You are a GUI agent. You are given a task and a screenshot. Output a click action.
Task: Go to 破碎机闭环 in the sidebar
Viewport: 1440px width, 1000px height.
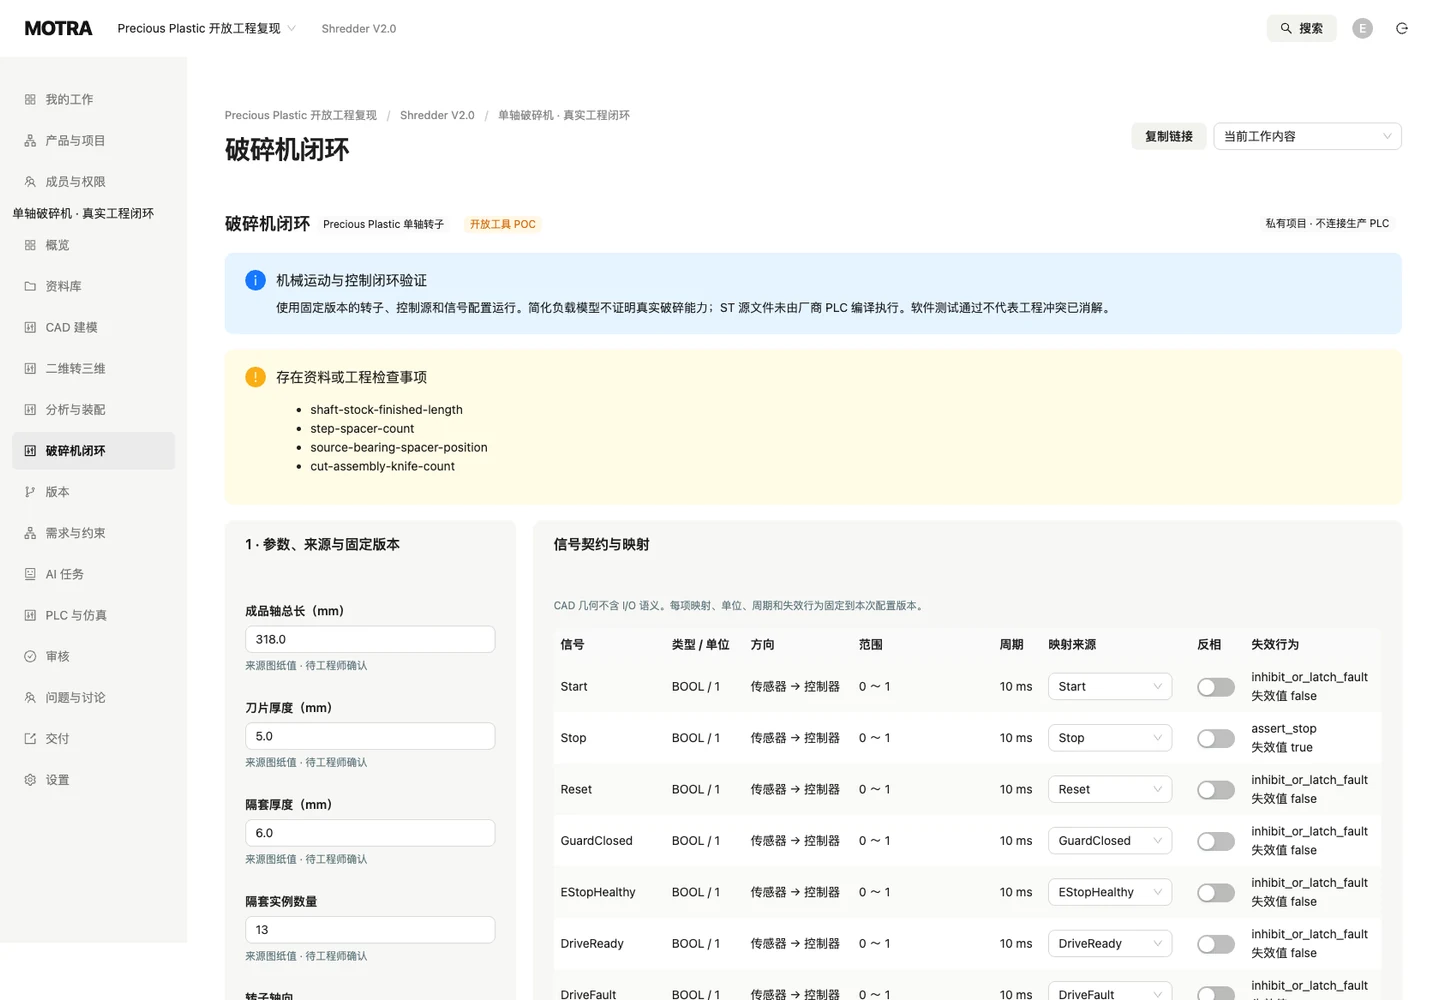pos(94,451)
